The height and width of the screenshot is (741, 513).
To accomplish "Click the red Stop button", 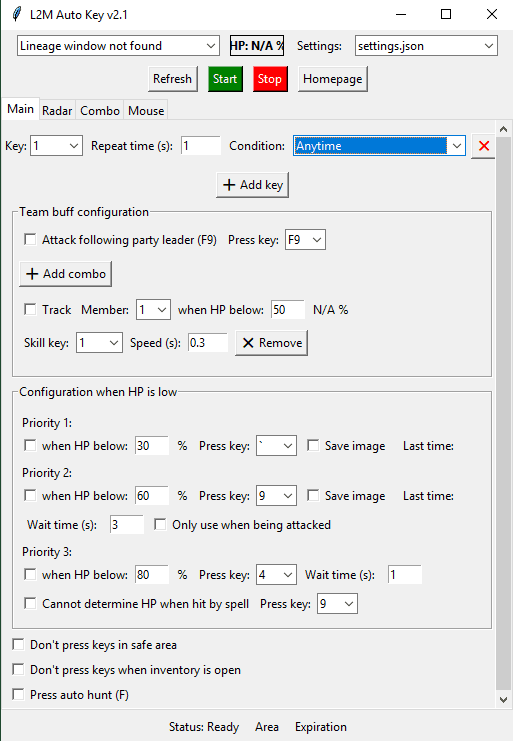I will (270, 79).
